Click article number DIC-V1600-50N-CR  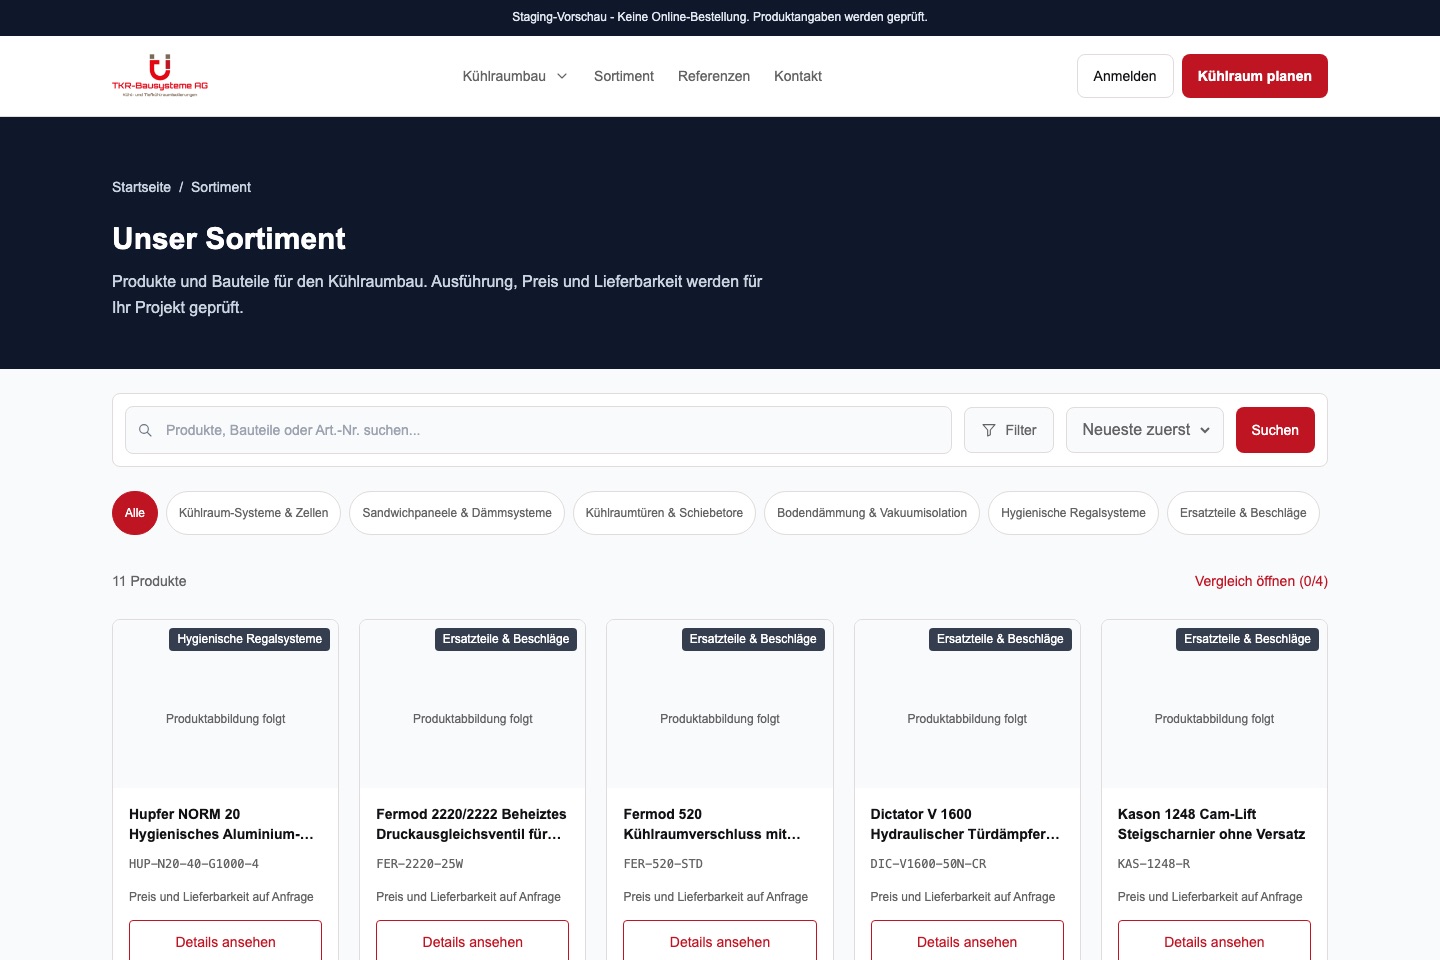(x=928, y=864)
